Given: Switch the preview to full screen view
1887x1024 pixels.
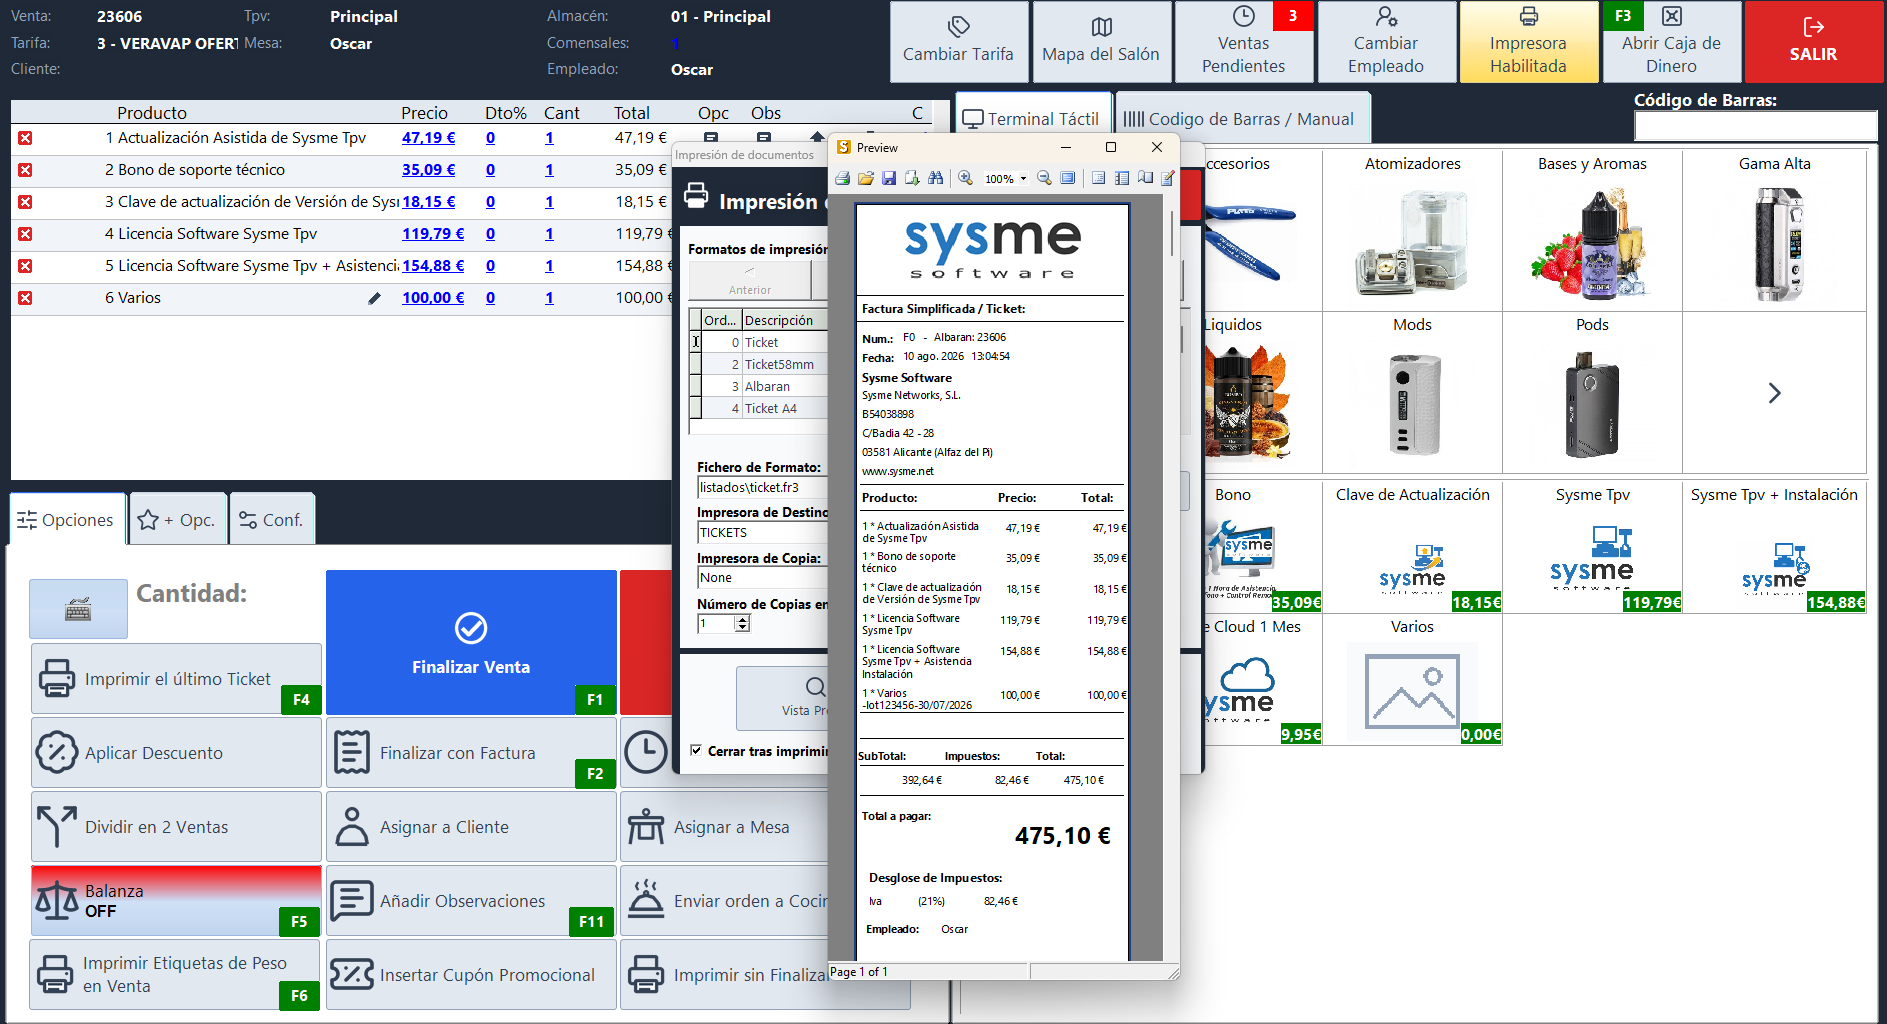Looking at the screenshot, I should click(1068, 178).
